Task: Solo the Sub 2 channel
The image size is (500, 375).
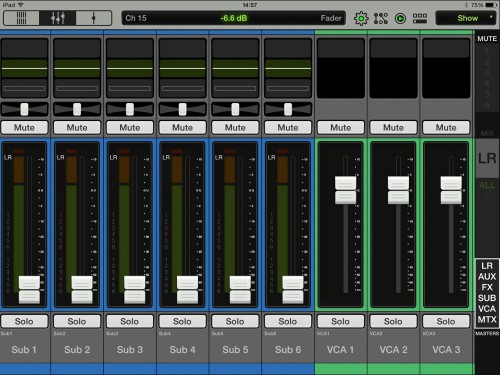Action: click(77, 321)
